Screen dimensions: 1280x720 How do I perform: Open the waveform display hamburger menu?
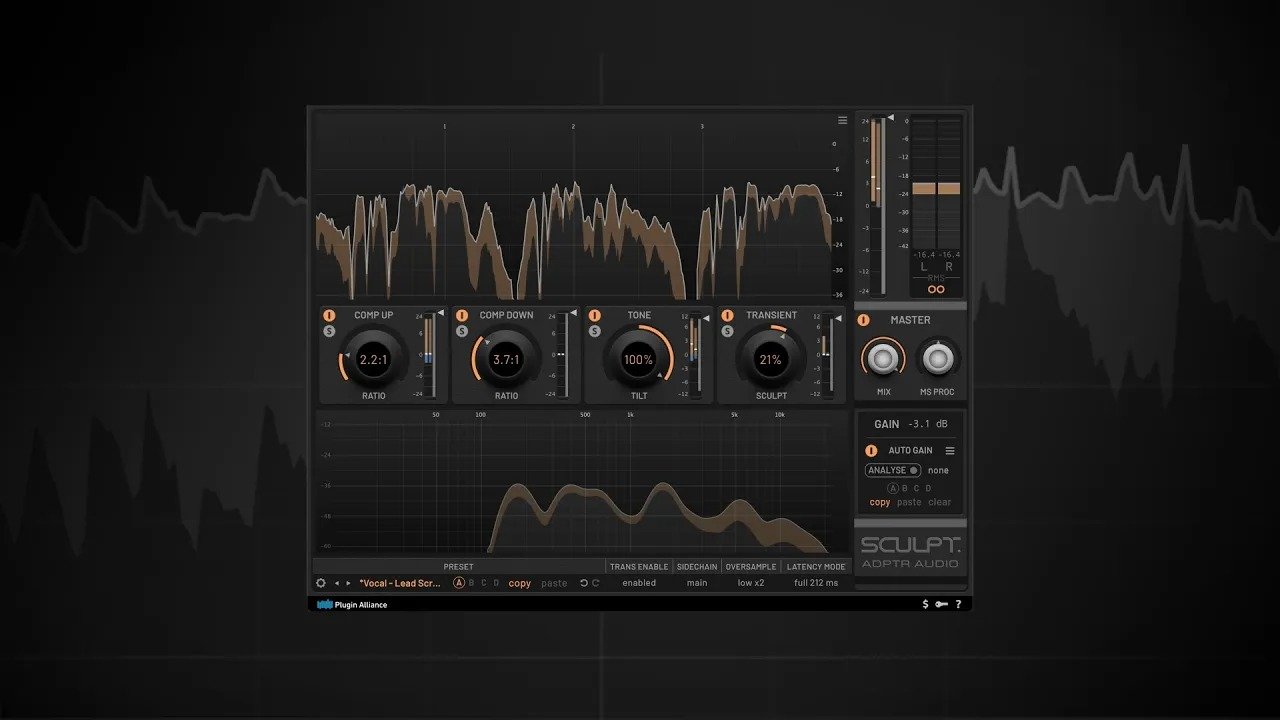tap(843, 121)
